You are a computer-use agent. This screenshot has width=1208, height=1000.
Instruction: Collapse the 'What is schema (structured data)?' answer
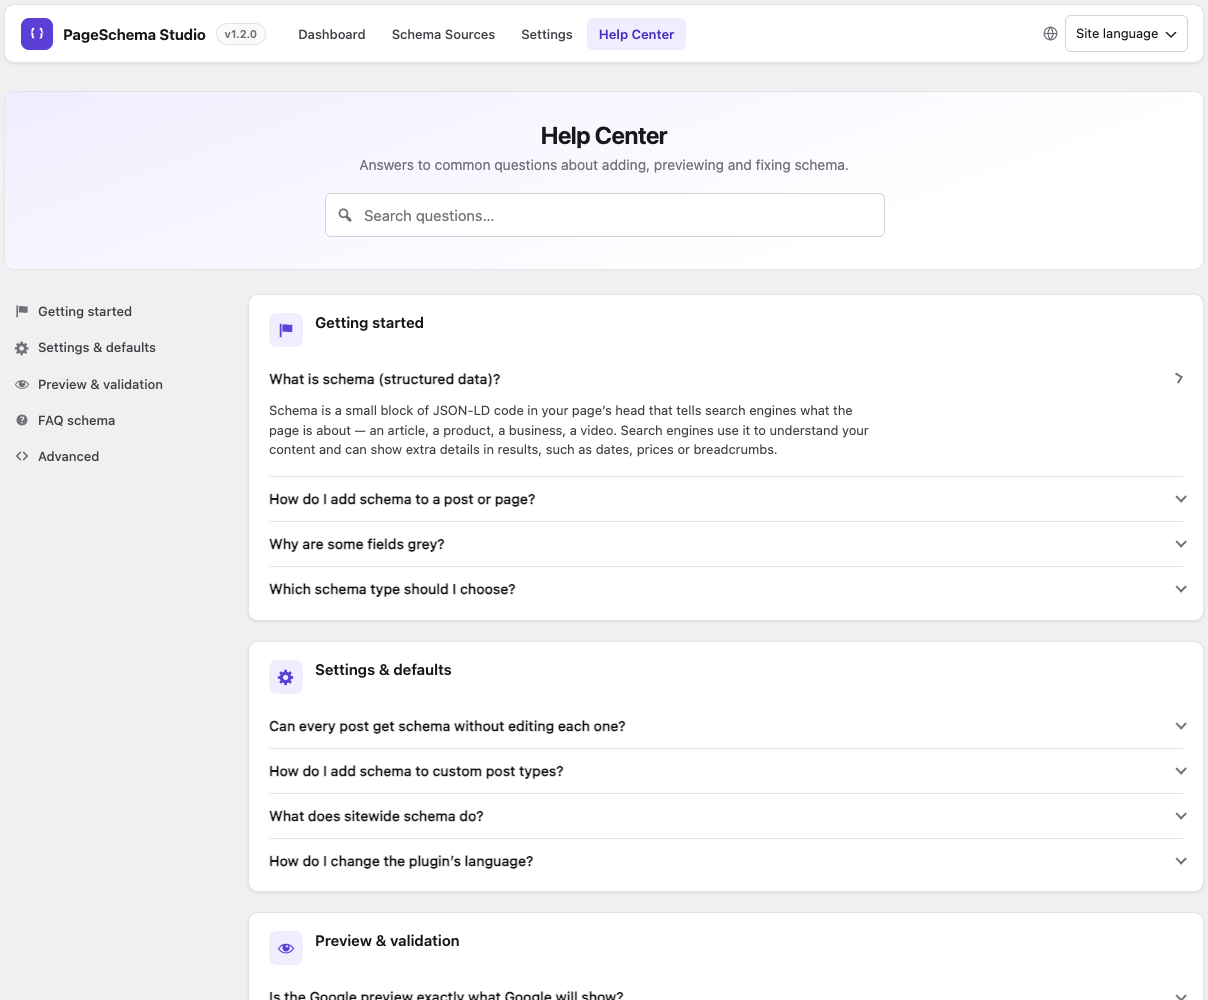coord(726,379)
